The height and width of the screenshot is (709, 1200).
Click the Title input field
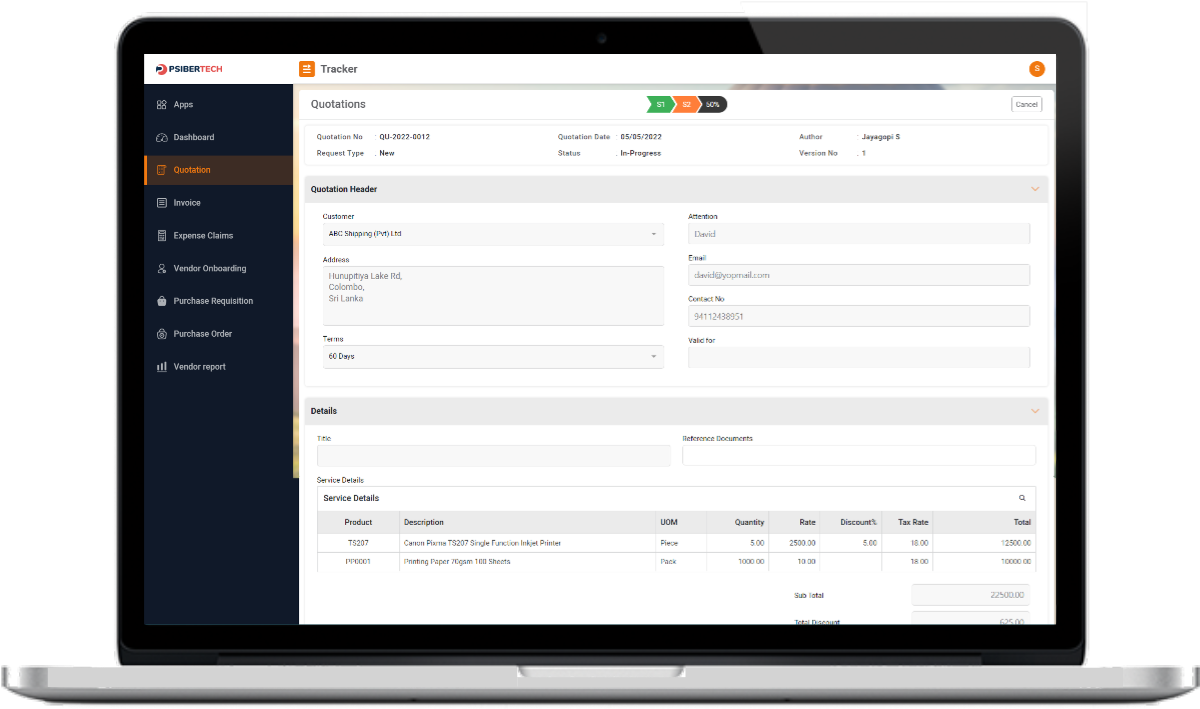pos(493,456)
